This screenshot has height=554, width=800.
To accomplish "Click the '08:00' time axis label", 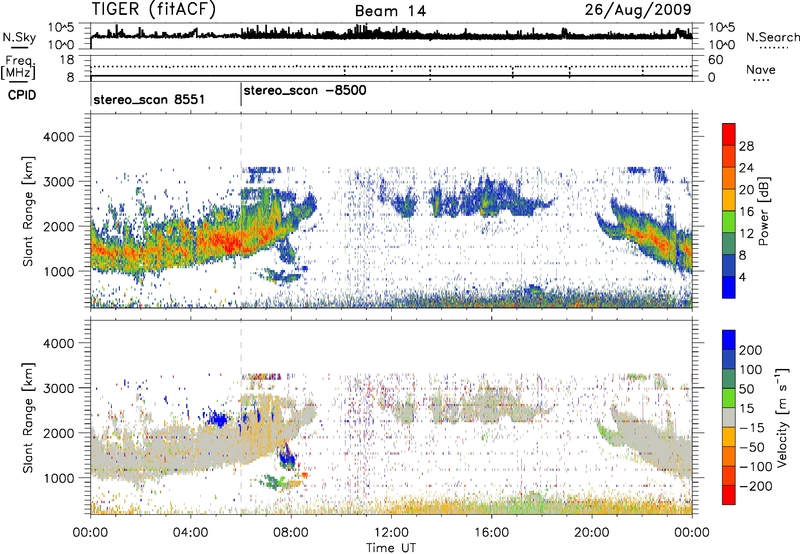I will pos(291,533).
